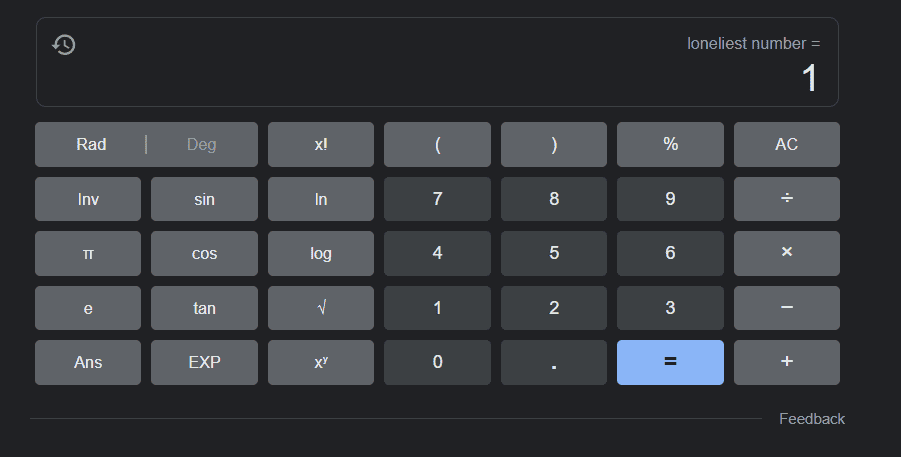Click the minus operator key

tap(786, 308)
